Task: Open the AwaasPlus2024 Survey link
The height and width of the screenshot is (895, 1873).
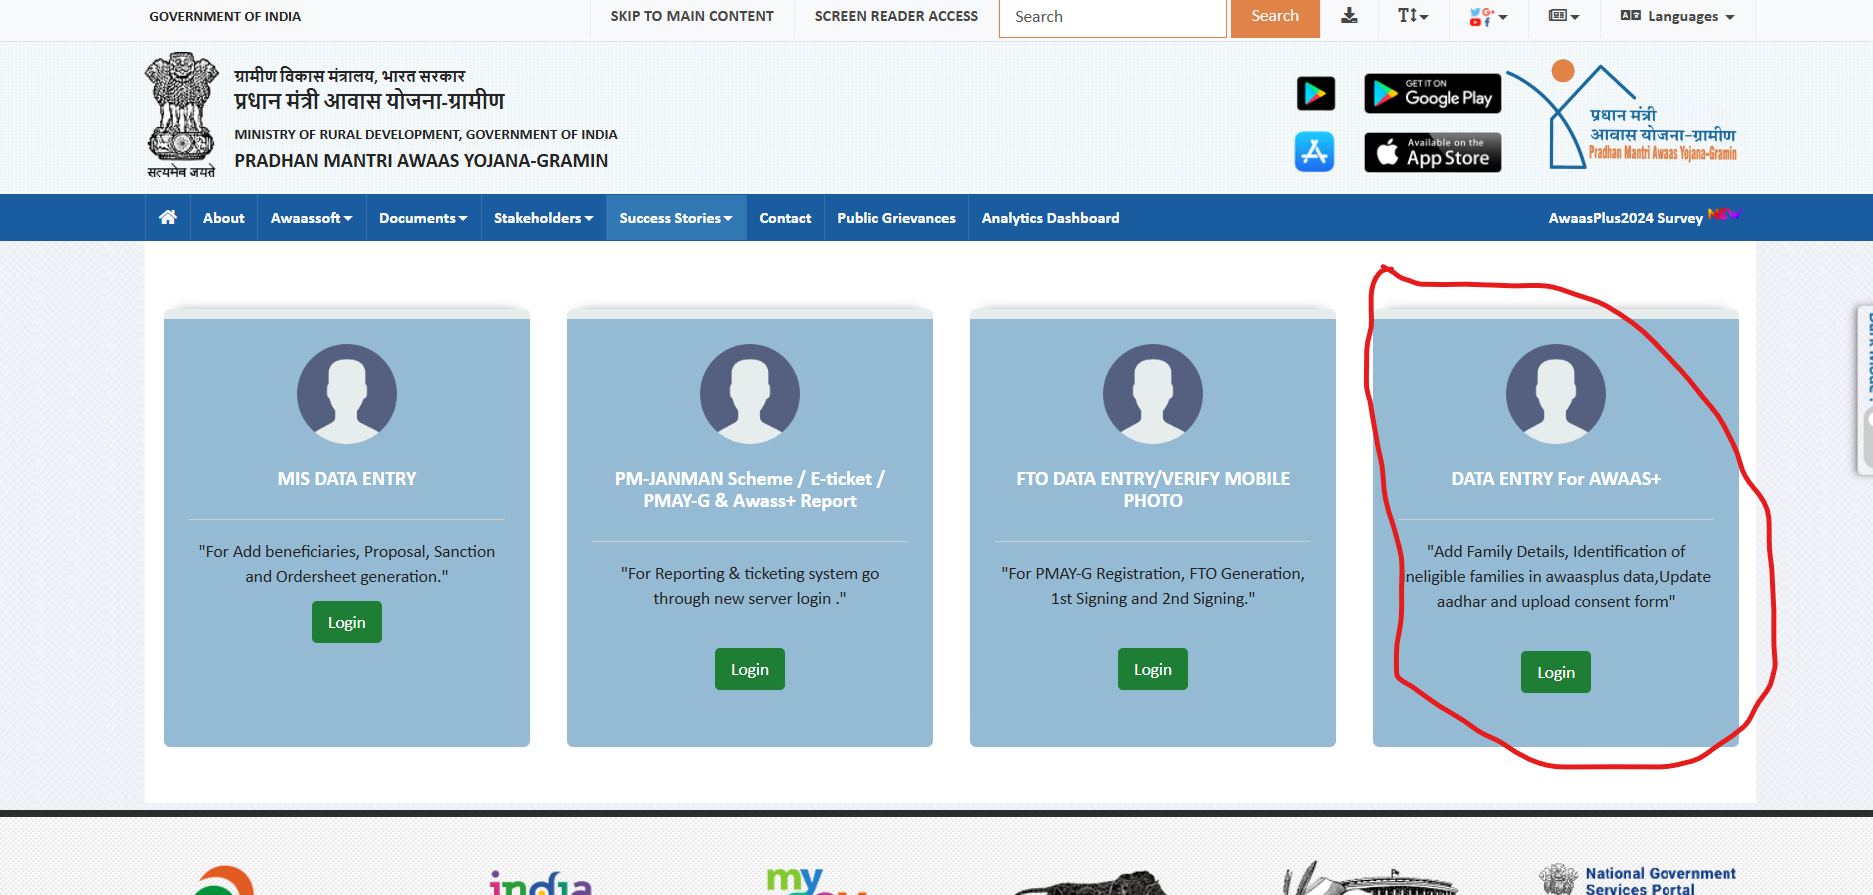Action: pos(1625,218)
